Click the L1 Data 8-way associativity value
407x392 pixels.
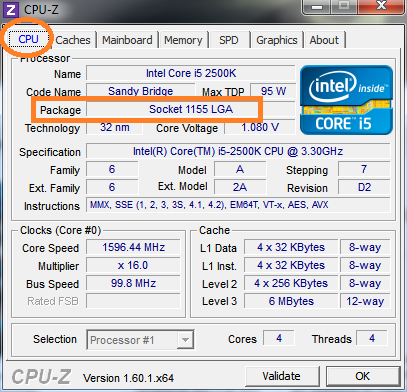tap(365, 247)
